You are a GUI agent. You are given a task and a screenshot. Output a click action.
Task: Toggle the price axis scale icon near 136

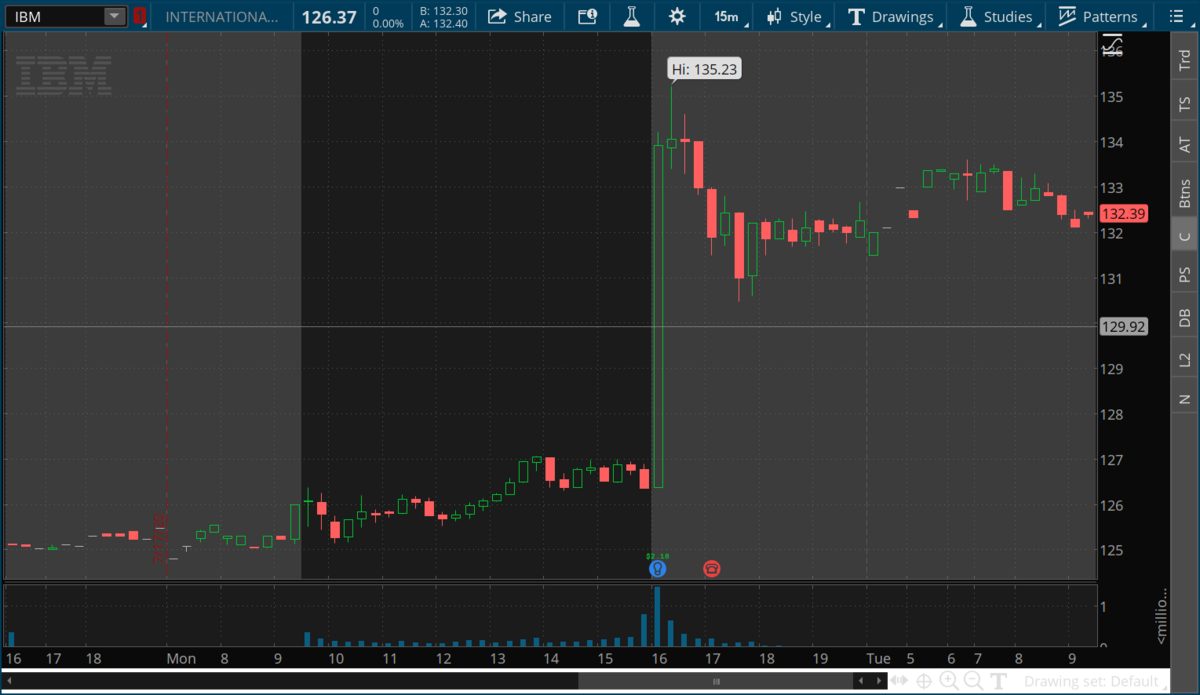1113,44
